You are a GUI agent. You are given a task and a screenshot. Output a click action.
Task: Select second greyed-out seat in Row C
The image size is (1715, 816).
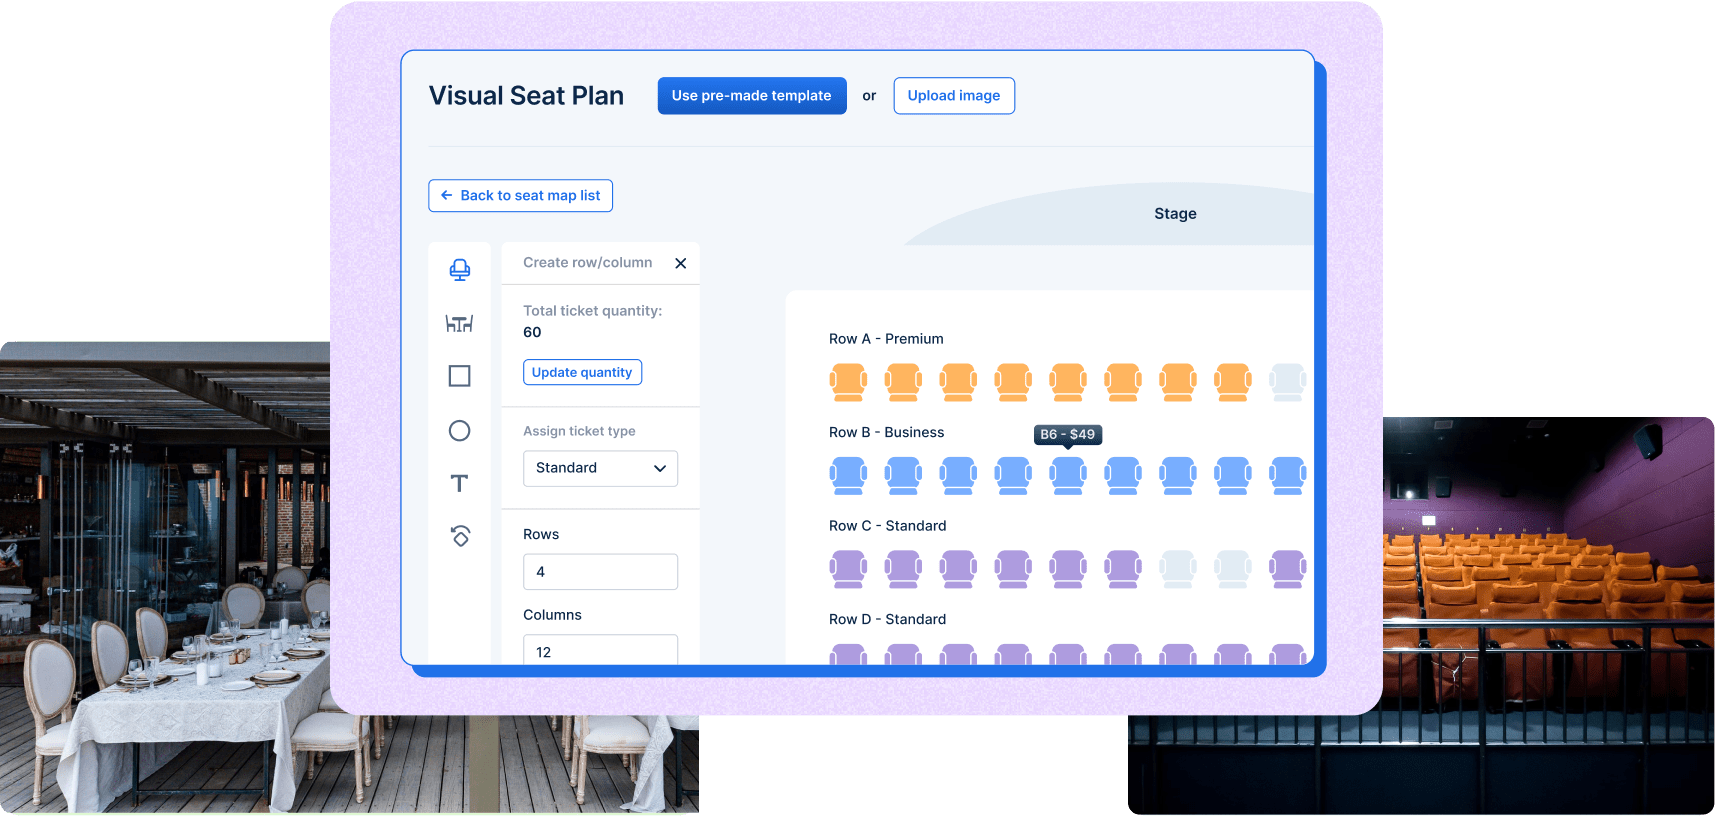coord(1233,569)
